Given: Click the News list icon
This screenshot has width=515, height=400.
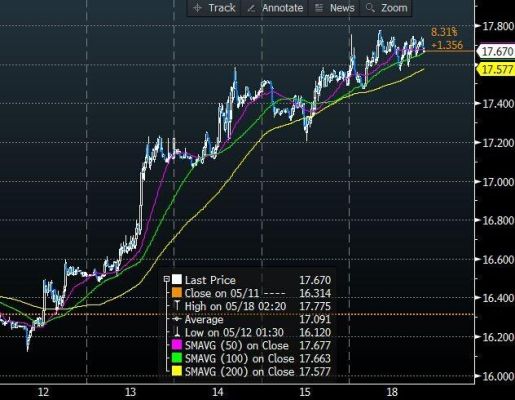Looking at the screenshot, I should [319, 8].
